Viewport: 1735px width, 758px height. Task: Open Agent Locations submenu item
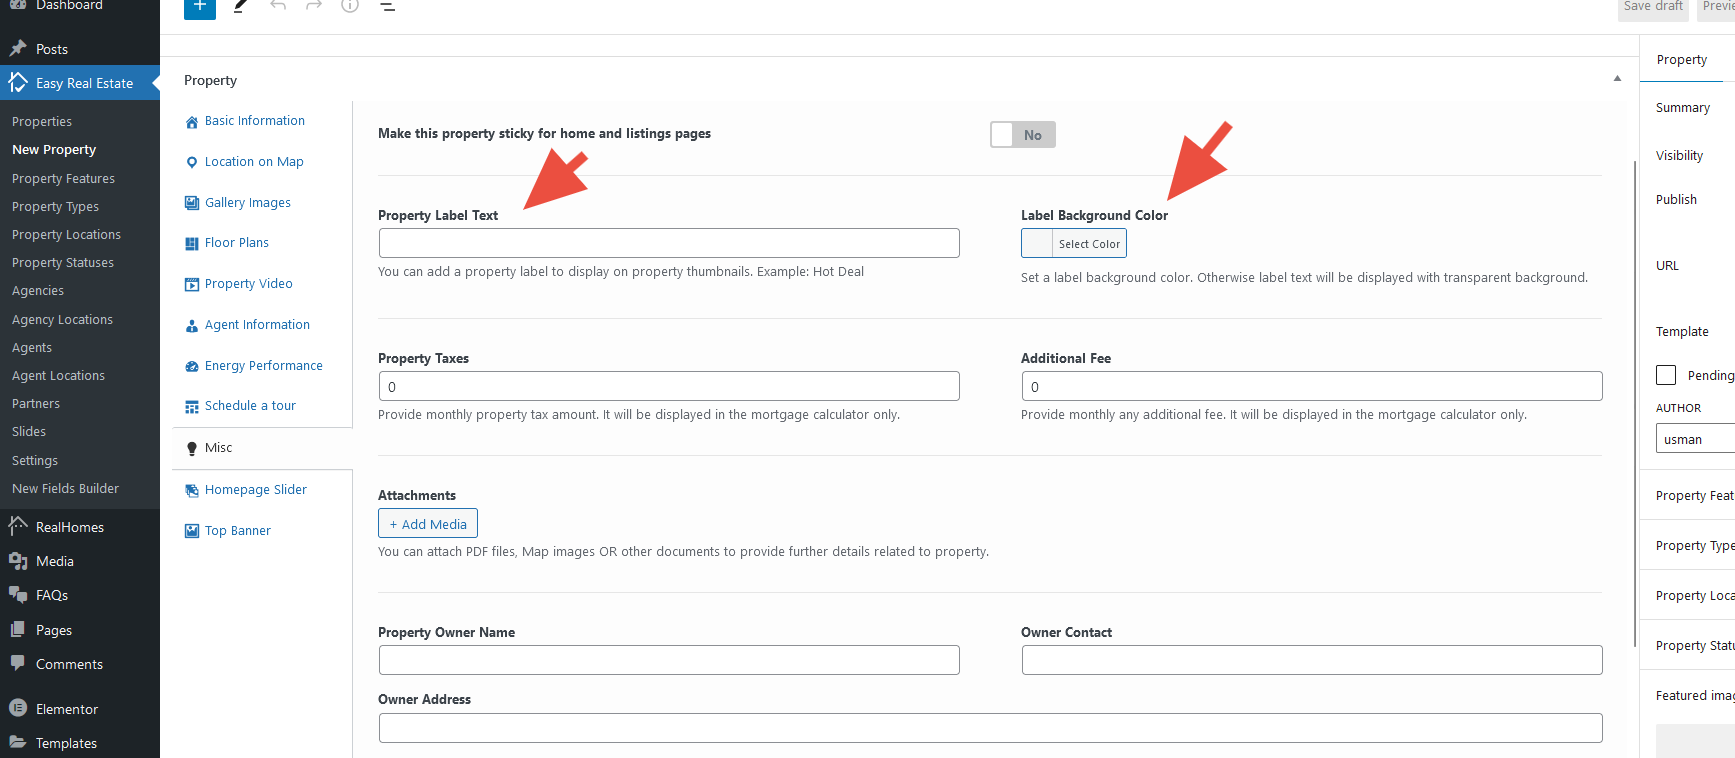tap(58, 376)
